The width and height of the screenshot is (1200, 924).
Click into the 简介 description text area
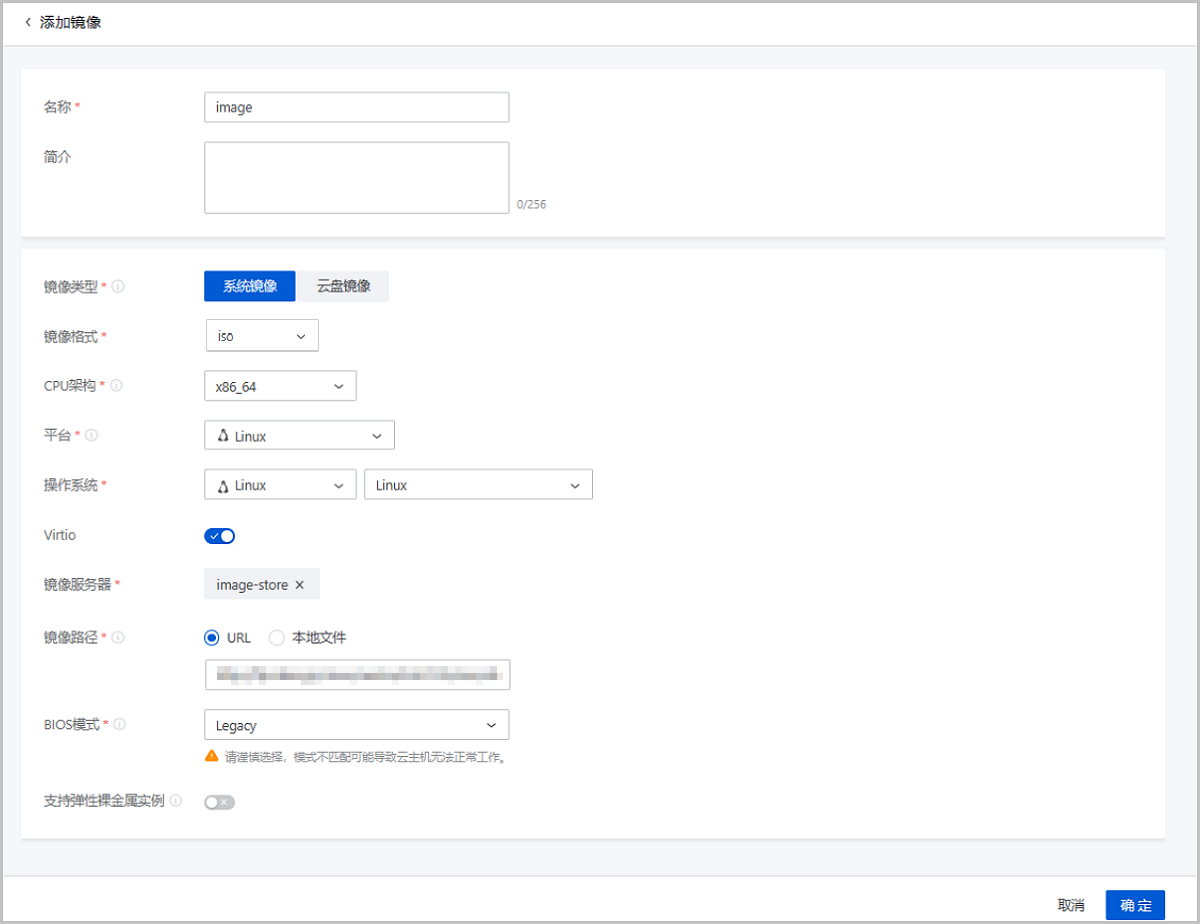(x=356, y=177)
